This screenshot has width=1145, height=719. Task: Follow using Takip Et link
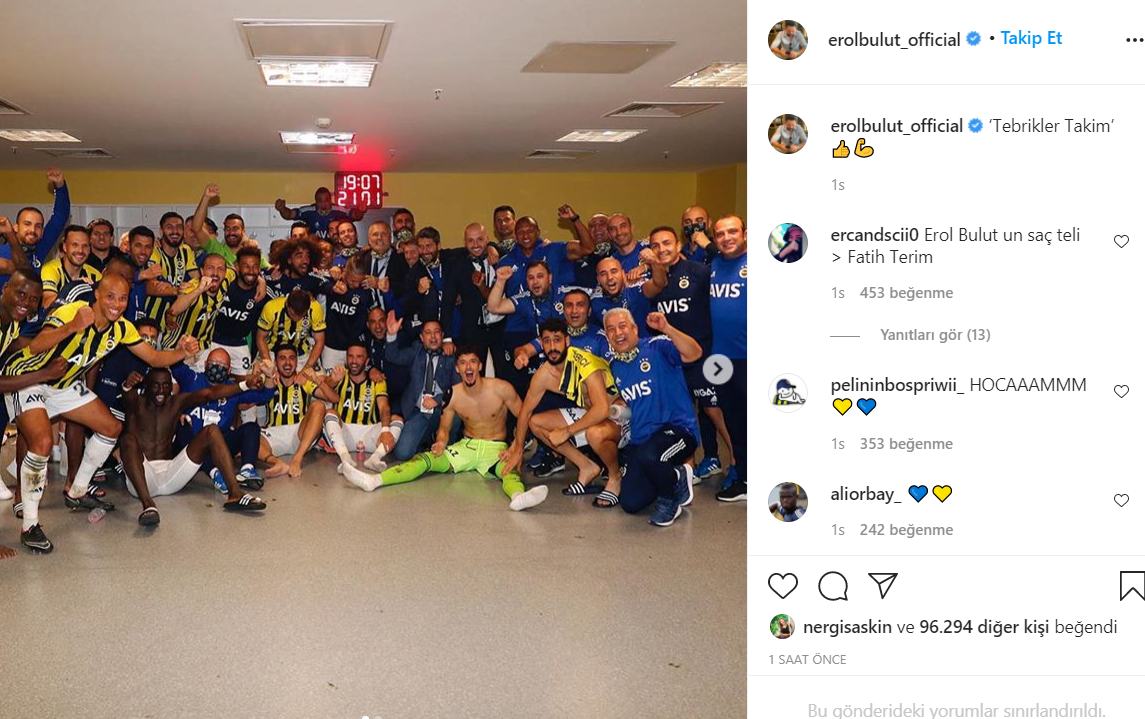point(1031,38)
